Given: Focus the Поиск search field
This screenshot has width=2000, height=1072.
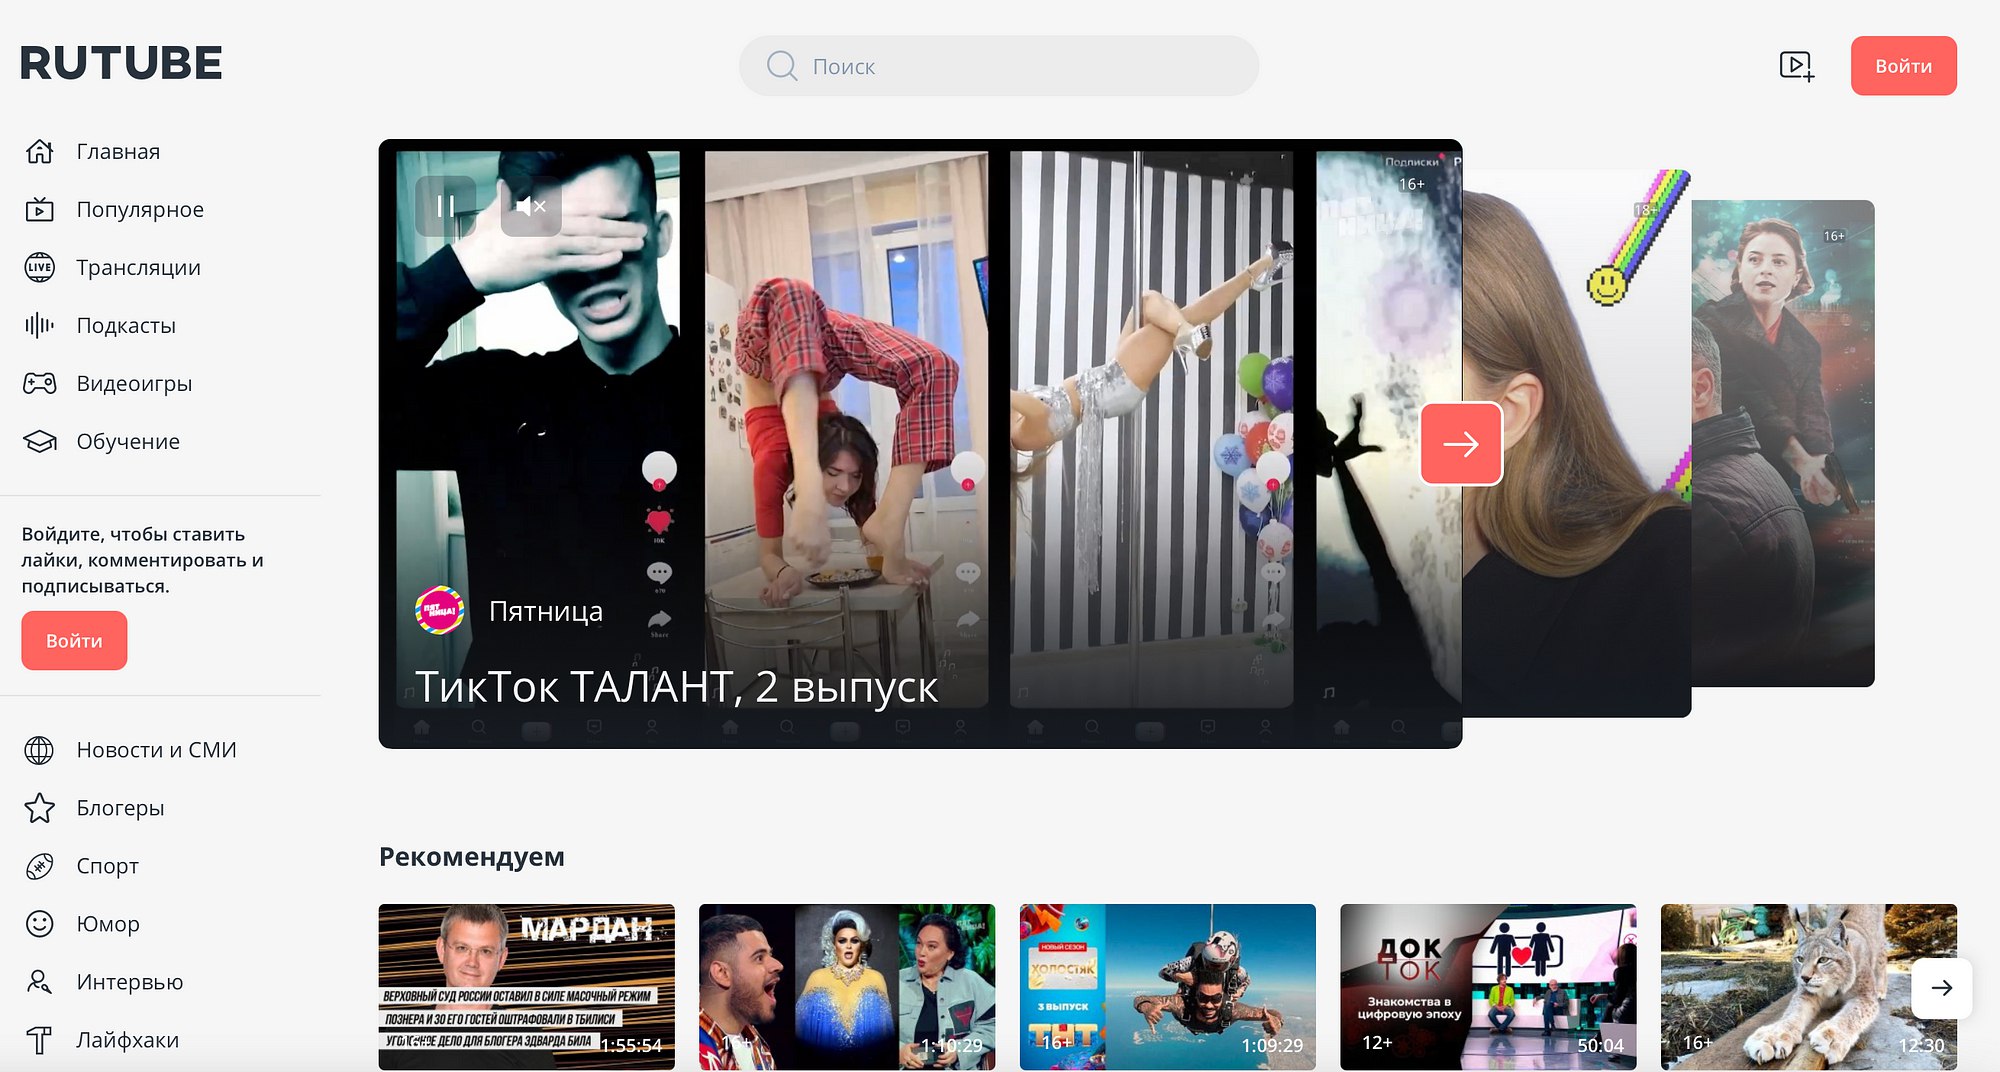Looking at the screenshot, I should coord(998,66).
